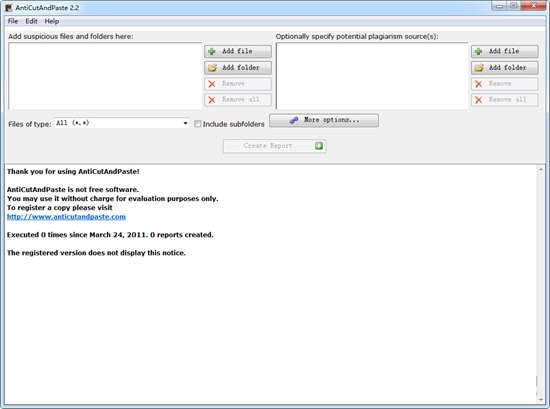550x409 pixels.
Task: Open the Edit menu
Action: 31,21
